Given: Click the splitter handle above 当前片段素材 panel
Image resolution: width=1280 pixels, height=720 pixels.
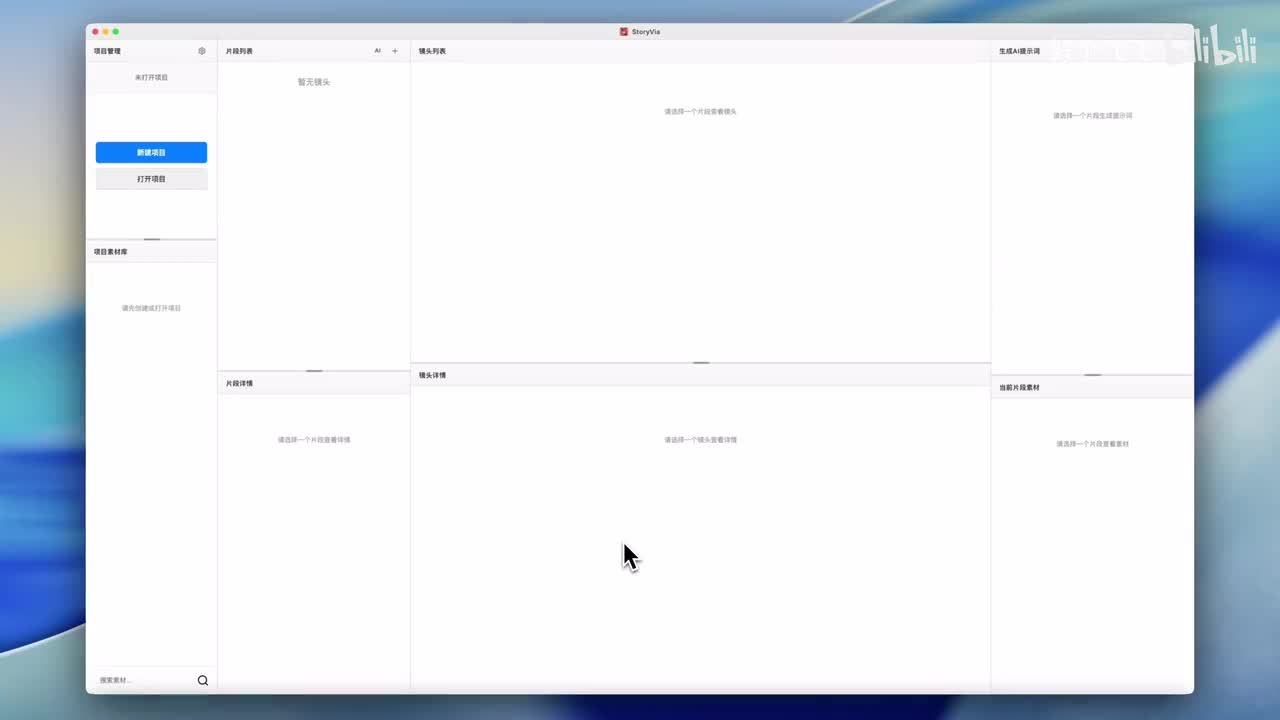Looking at the screenshot, I should pyautogui.click(x=1093, y=374).
